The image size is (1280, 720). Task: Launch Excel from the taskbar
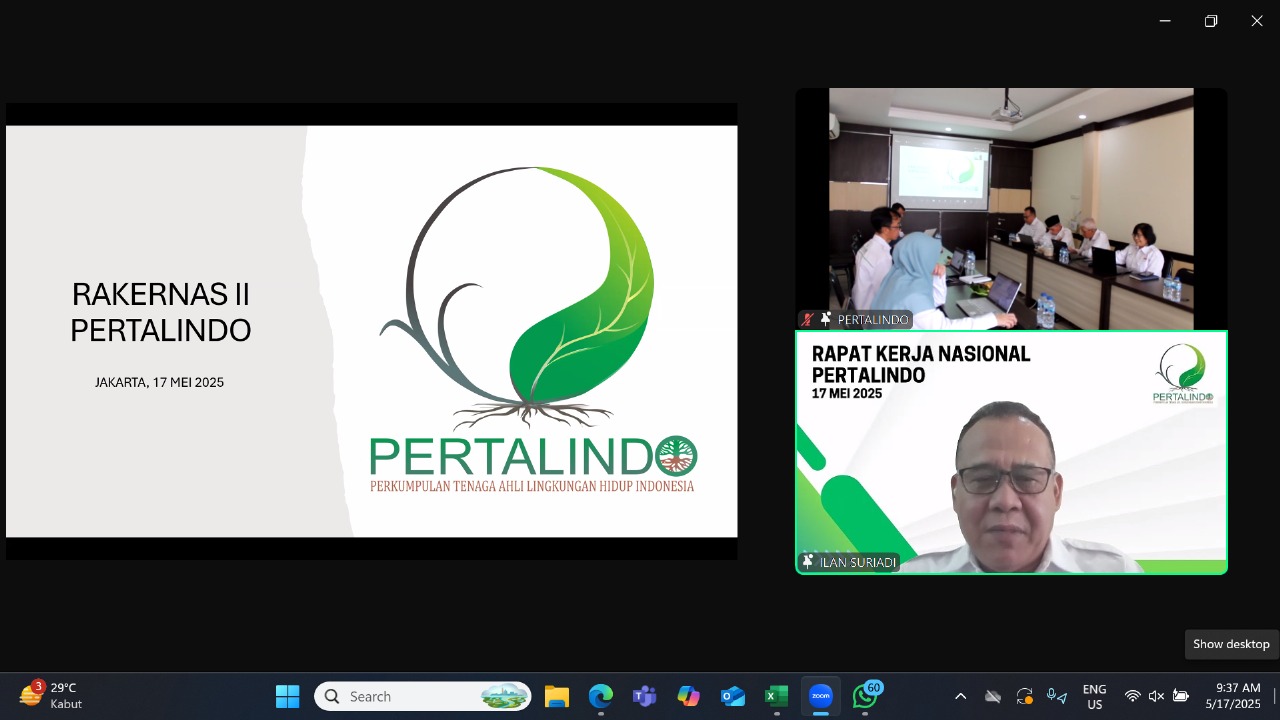point(777,696)
